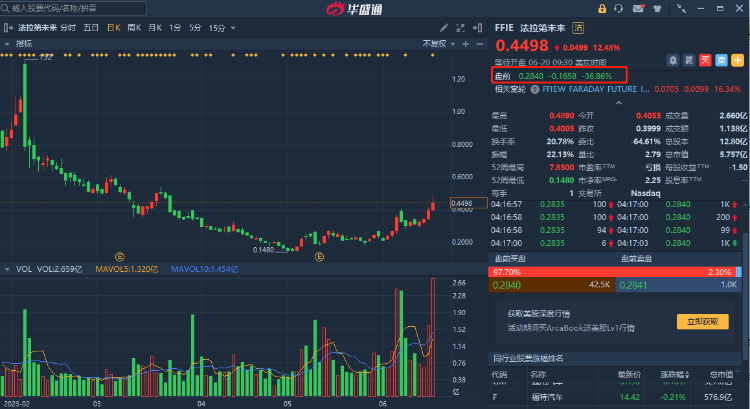Click the price alert bell icon
This screenshot has width=750, height=409.
point(673,60)
